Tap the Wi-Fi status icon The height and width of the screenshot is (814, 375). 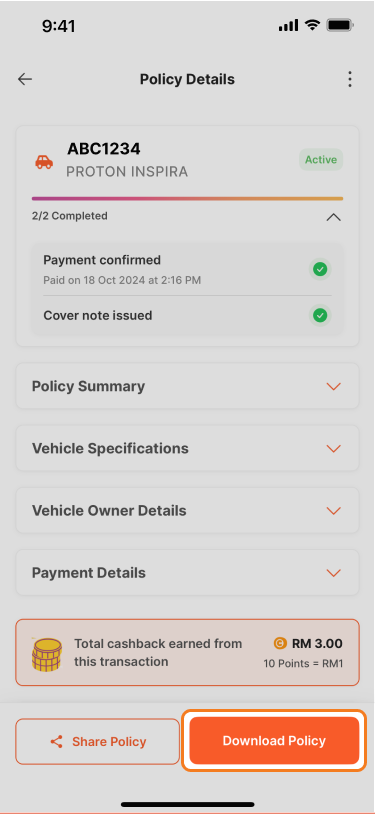312,24
